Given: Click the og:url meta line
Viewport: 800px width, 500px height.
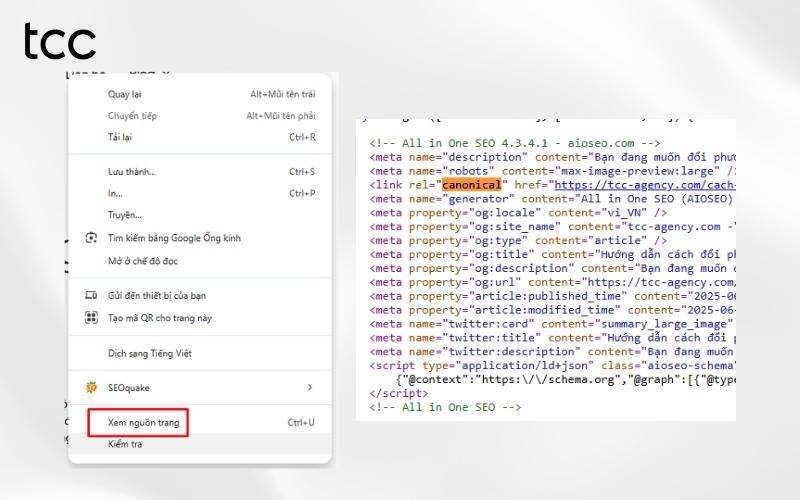Looking at the screenshot, I should pos(553,282).
